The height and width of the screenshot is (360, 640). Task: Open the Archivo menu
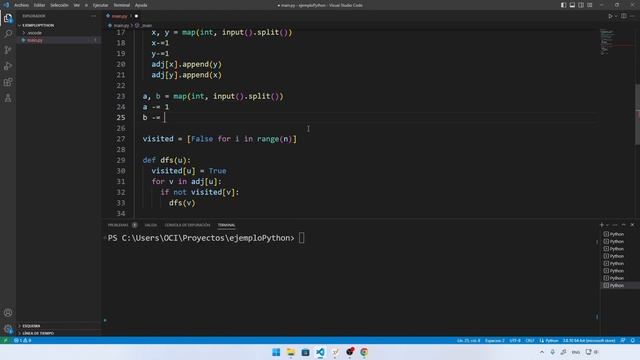coord(21,5)
